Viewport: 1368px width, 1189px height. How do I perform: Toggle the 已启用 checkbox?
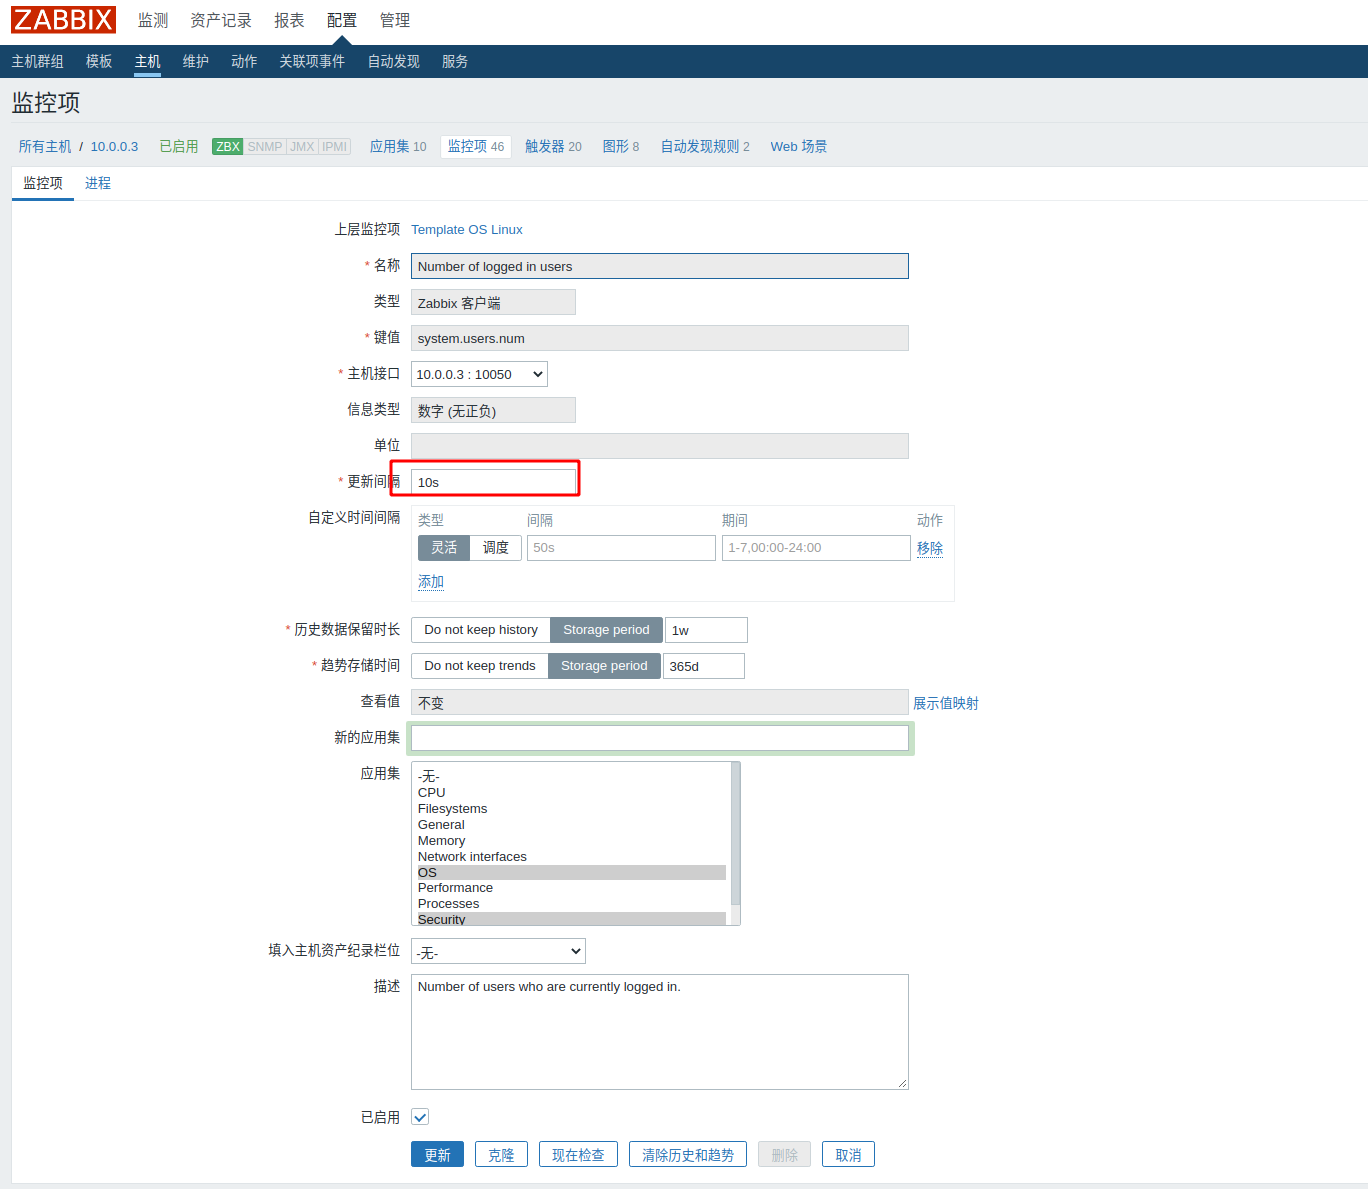point(420,1117)
